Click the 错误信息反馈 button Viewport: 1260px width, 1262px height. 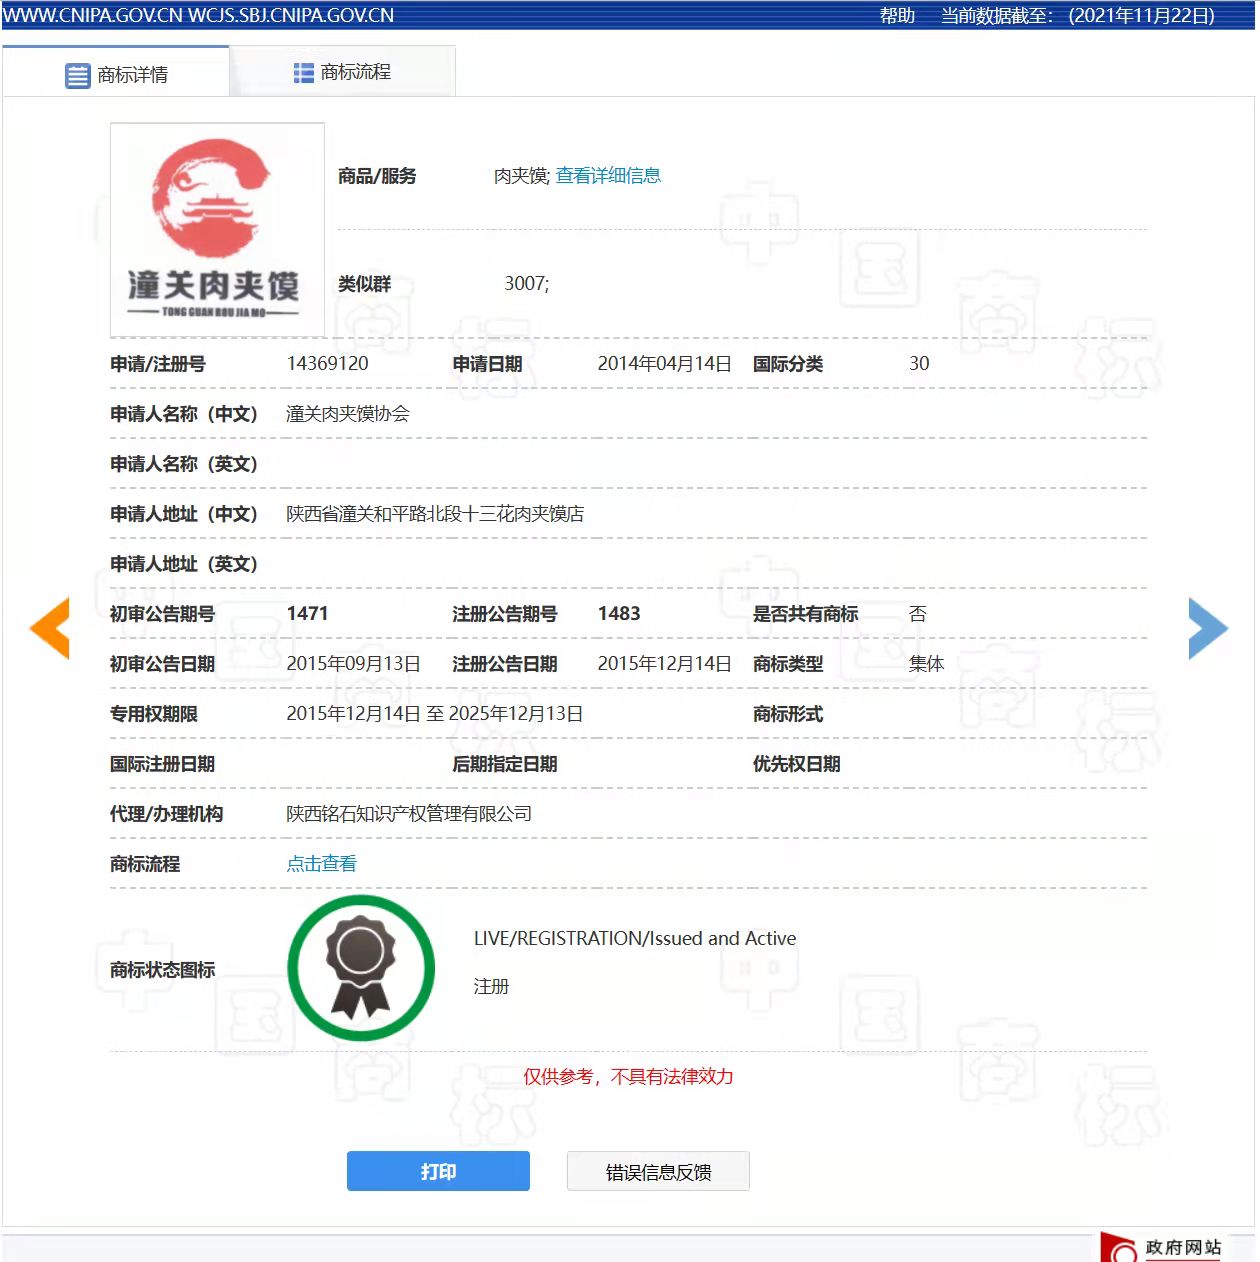tap(658, 1172)
